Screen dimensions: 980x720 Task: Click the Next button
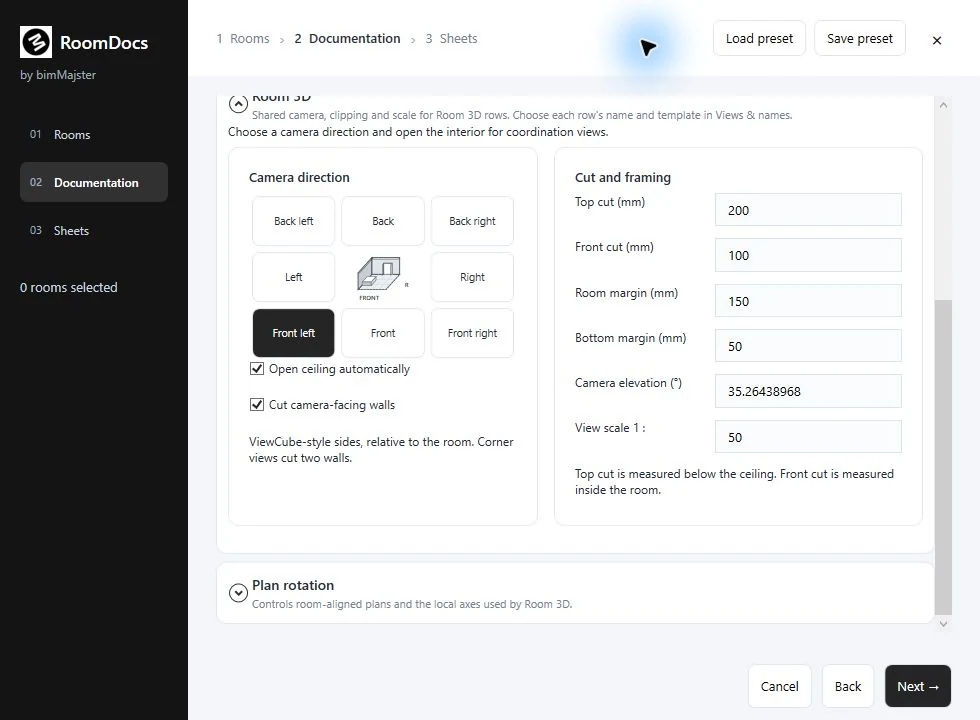pos(918,686)
